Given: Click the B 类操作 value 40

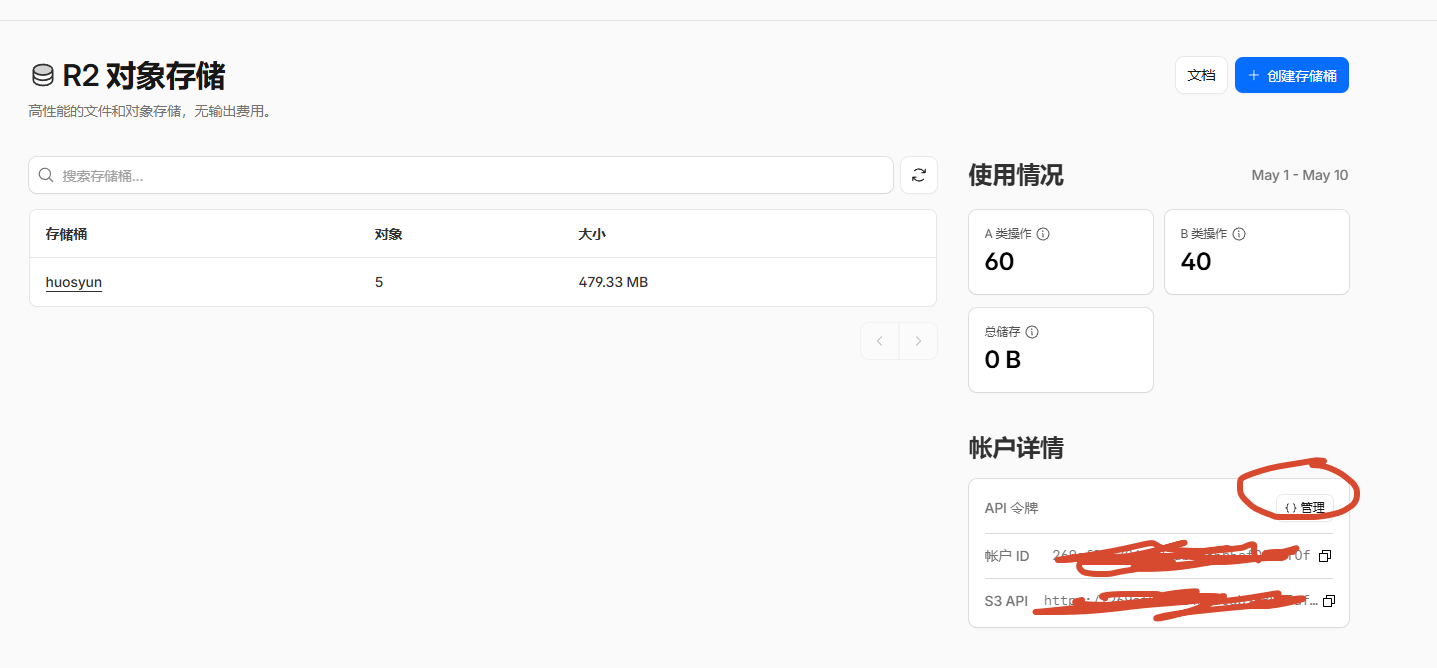Looking at the screenshot, I should click(x=1196, y=262).
